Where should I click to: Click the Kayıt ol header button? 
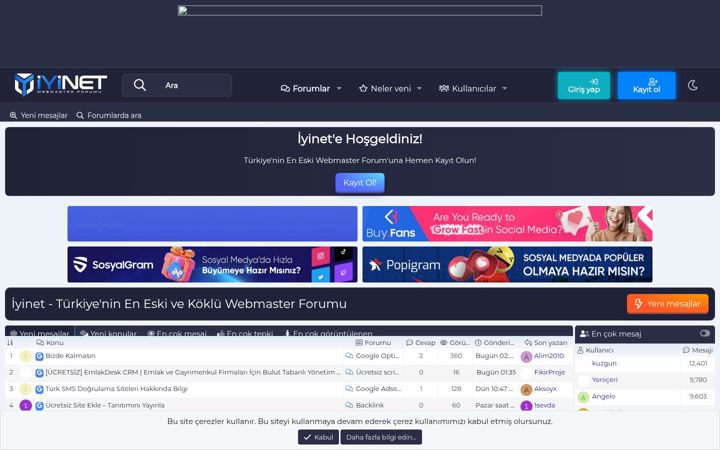pos(647,85)
